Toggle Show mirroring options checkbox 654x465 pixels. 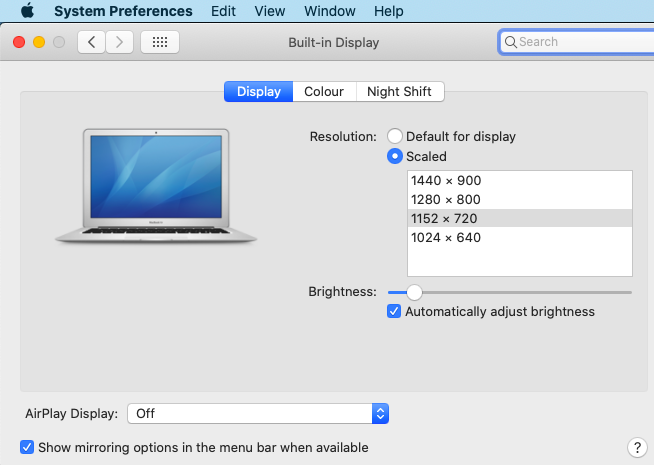click(27, 447)
